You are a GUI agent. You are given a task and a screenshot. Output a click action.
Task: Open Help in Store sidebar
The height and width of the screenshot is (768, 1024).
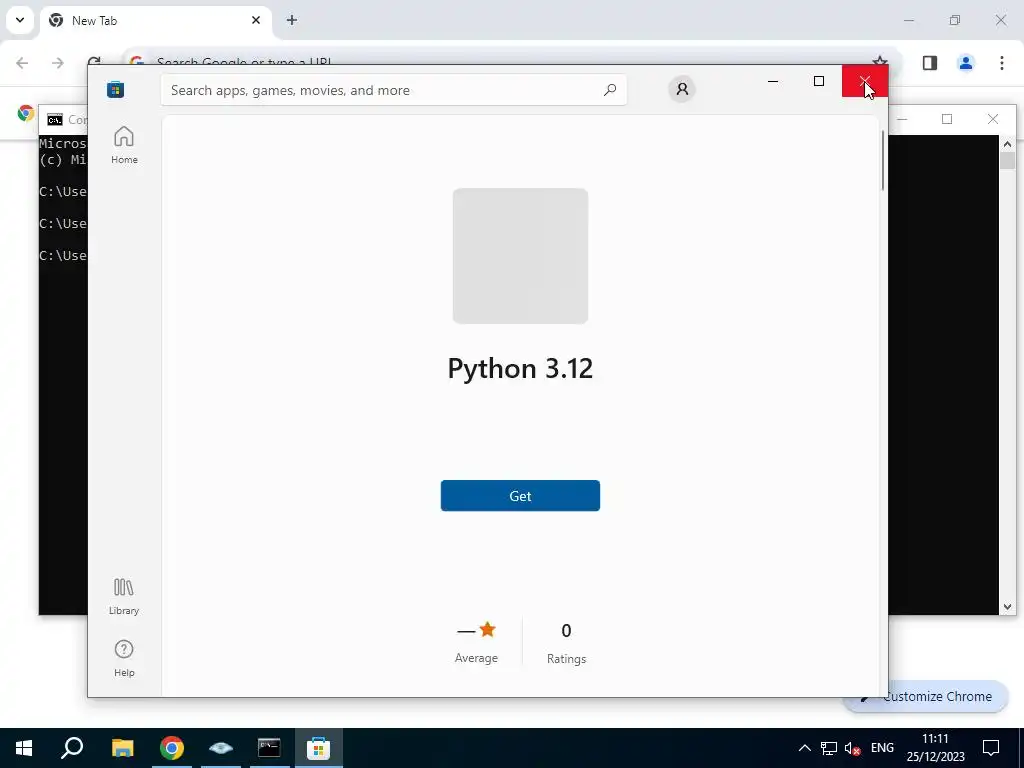[124, 658]
